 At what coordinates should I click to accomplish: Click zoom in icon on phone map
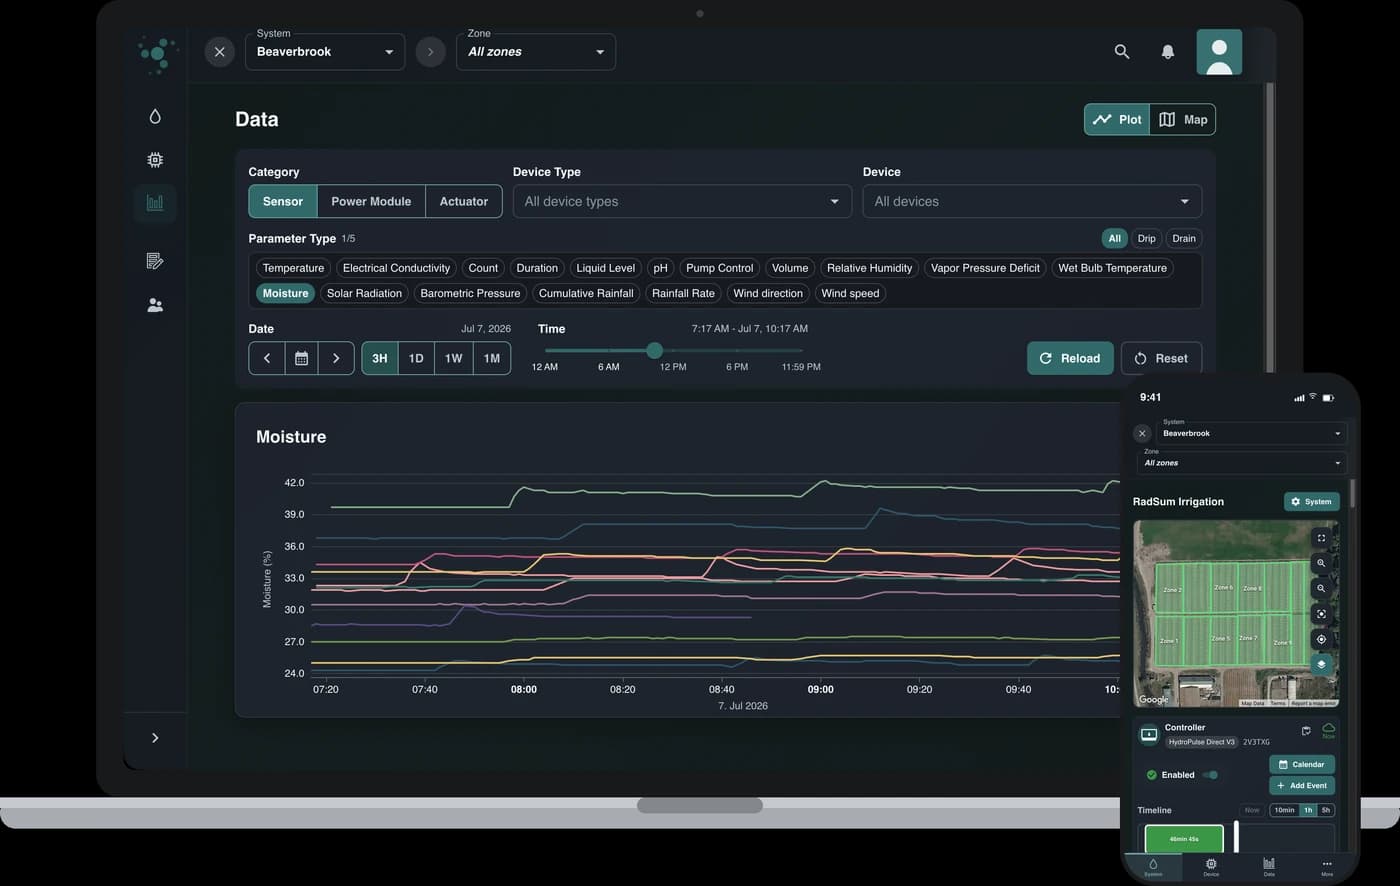click(x=1321, y=563)
